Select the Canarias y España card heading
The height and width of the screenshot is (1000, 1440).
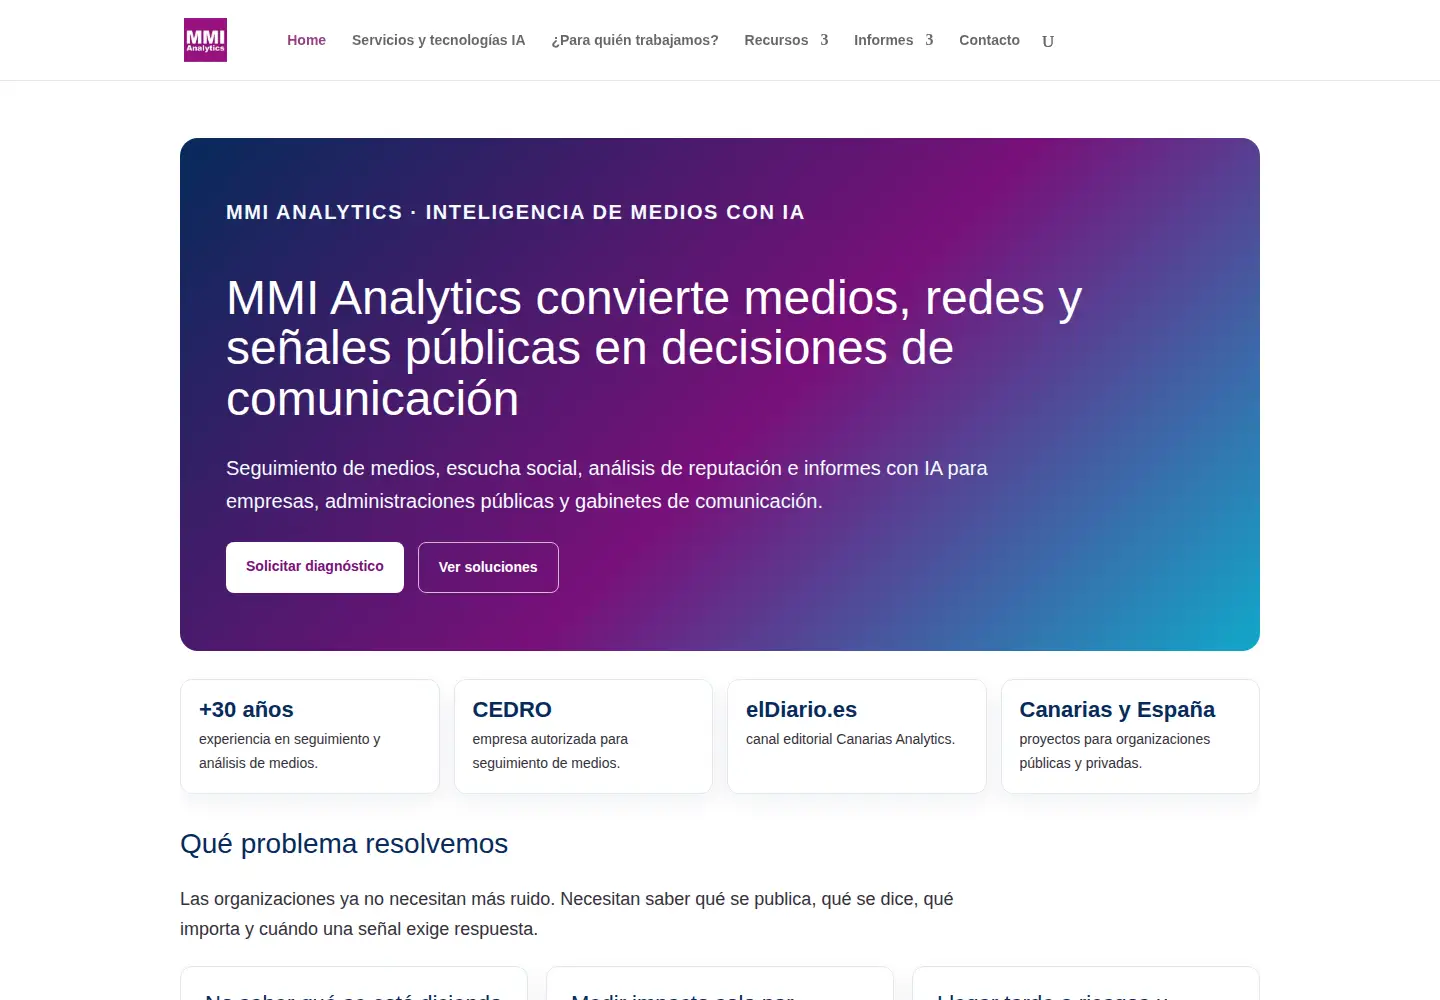tap(1117, 710)
